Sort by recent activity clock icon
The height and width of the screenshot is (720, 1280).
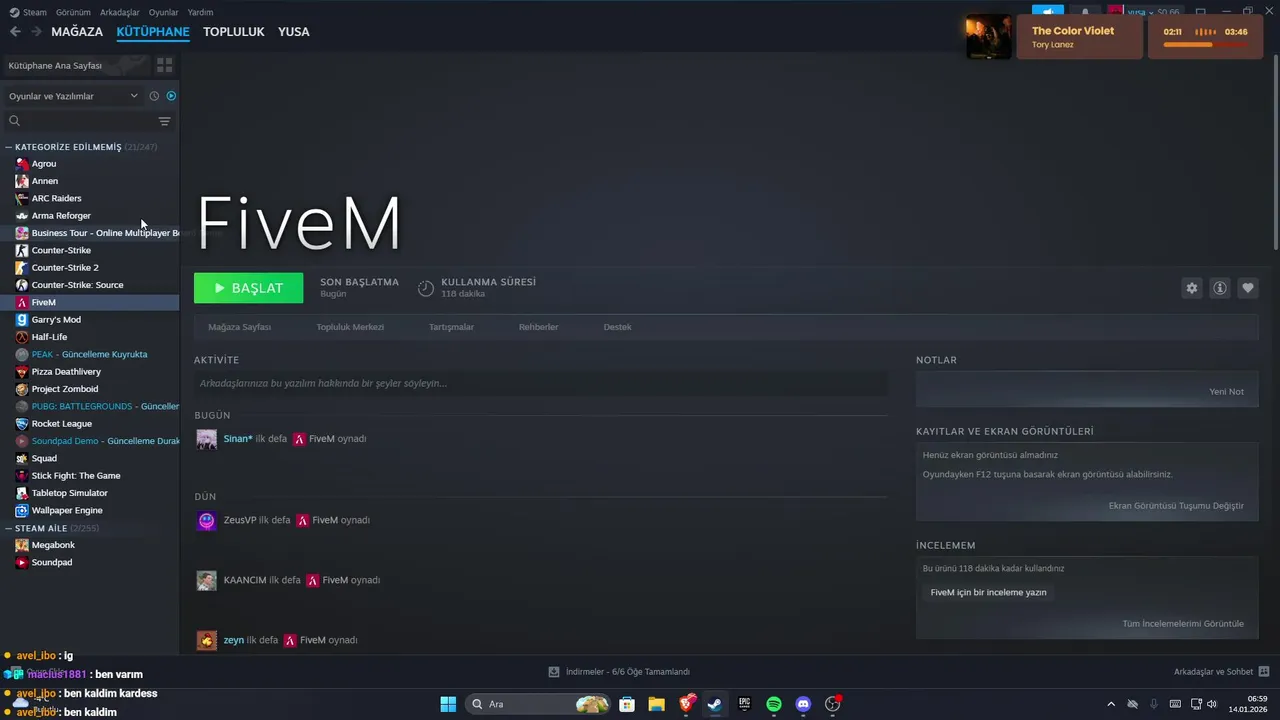coord(154,96)
